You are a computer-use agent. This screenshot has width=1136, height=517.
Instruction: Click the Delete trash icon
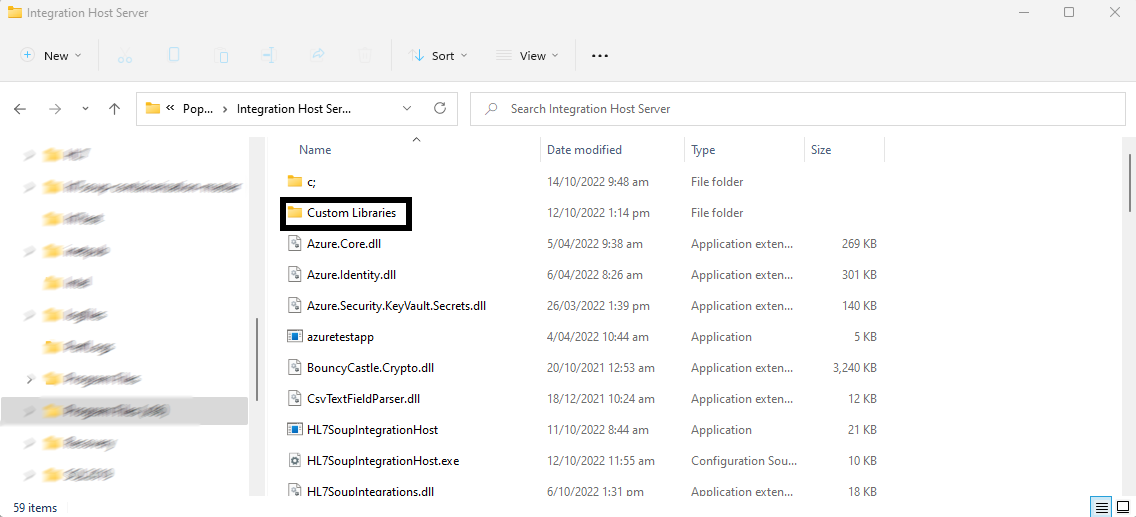[365, 55]
